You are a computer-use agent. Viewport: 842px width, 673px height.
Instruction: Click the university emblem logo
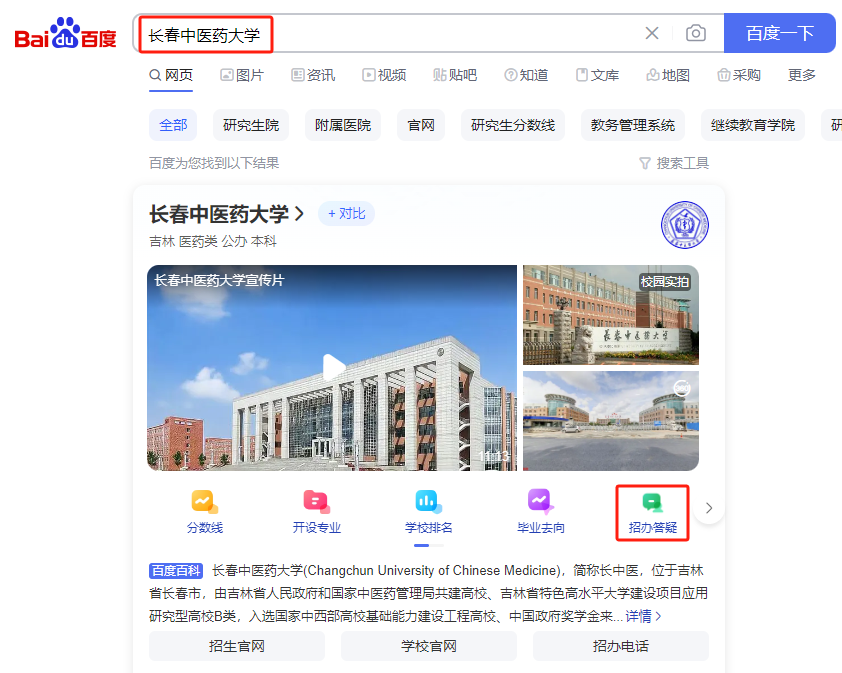[x=685, y=225]
